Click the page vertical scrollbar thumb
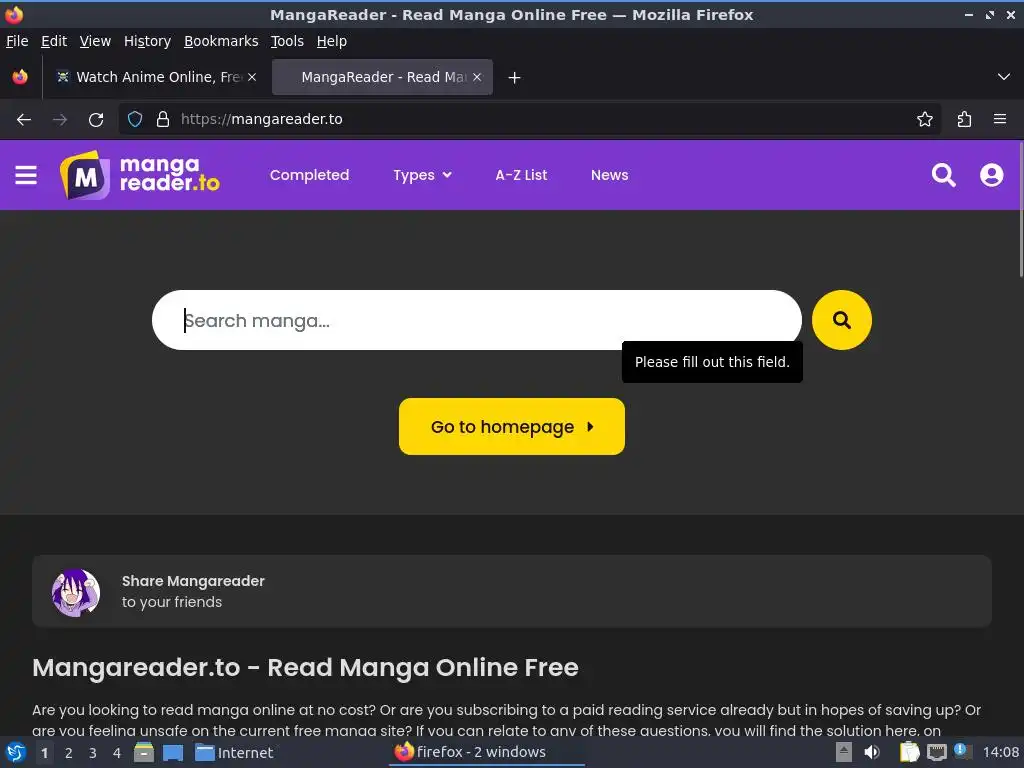Viewport: 1024px width, 768px height. coord(1020,209)
